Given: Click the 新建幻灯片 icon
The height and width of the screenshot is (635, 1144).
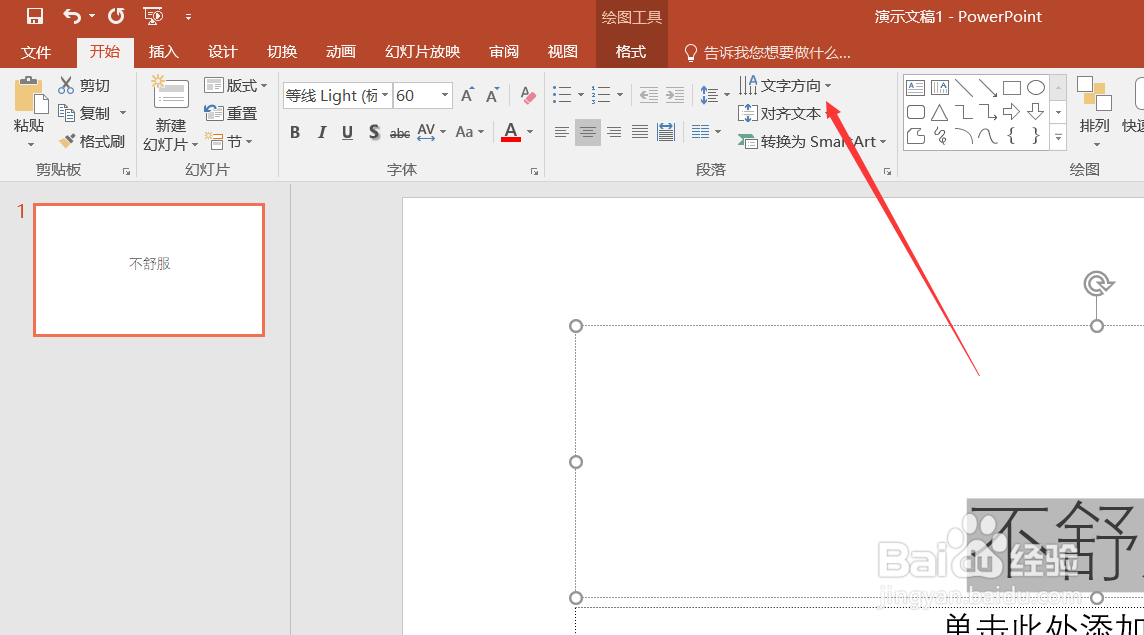Looking at the screenshot, I should click(171, 93).
